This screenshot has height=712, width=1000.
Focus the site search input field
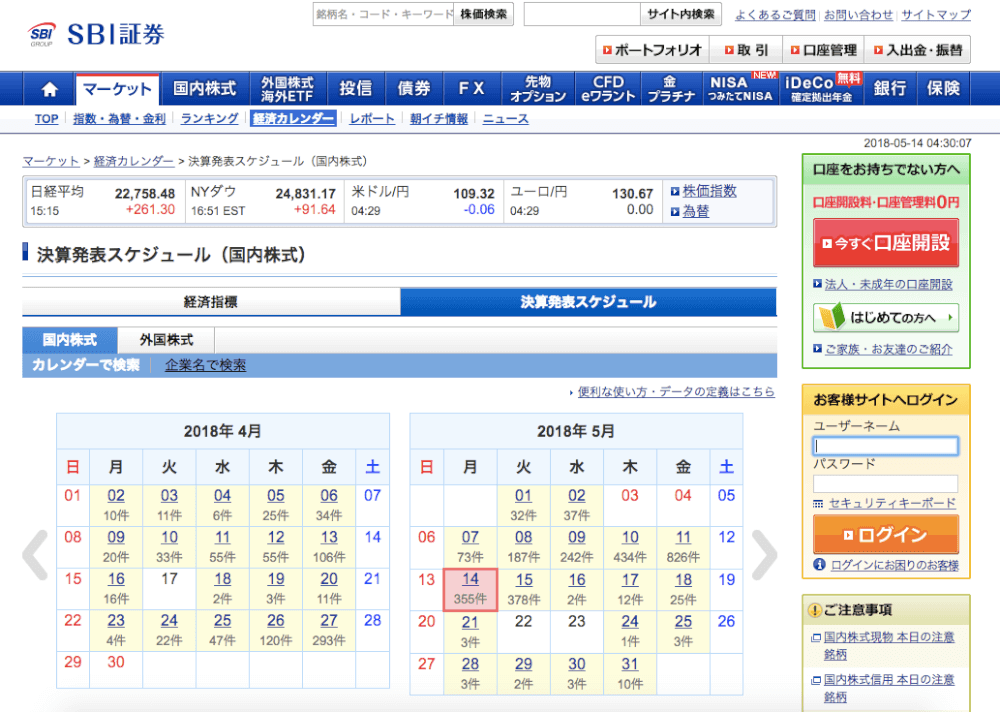coord(582,14)
